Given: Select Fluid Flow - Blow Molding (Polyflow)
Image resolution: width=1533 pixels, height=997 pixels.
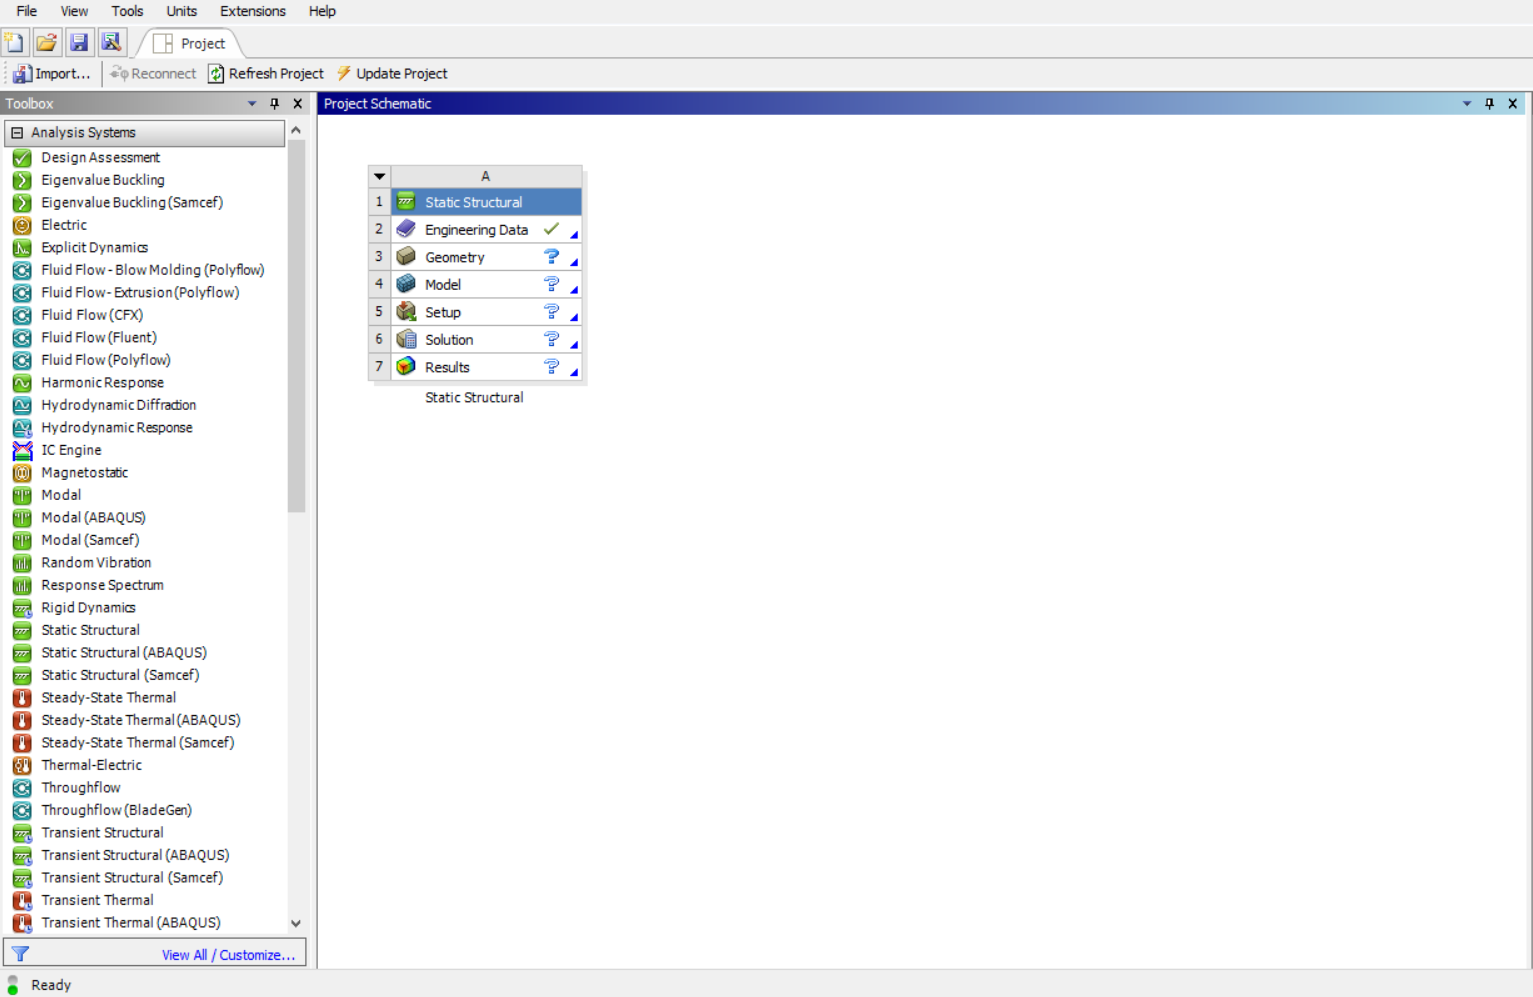Looking at the screenshot, I should 153,270.
